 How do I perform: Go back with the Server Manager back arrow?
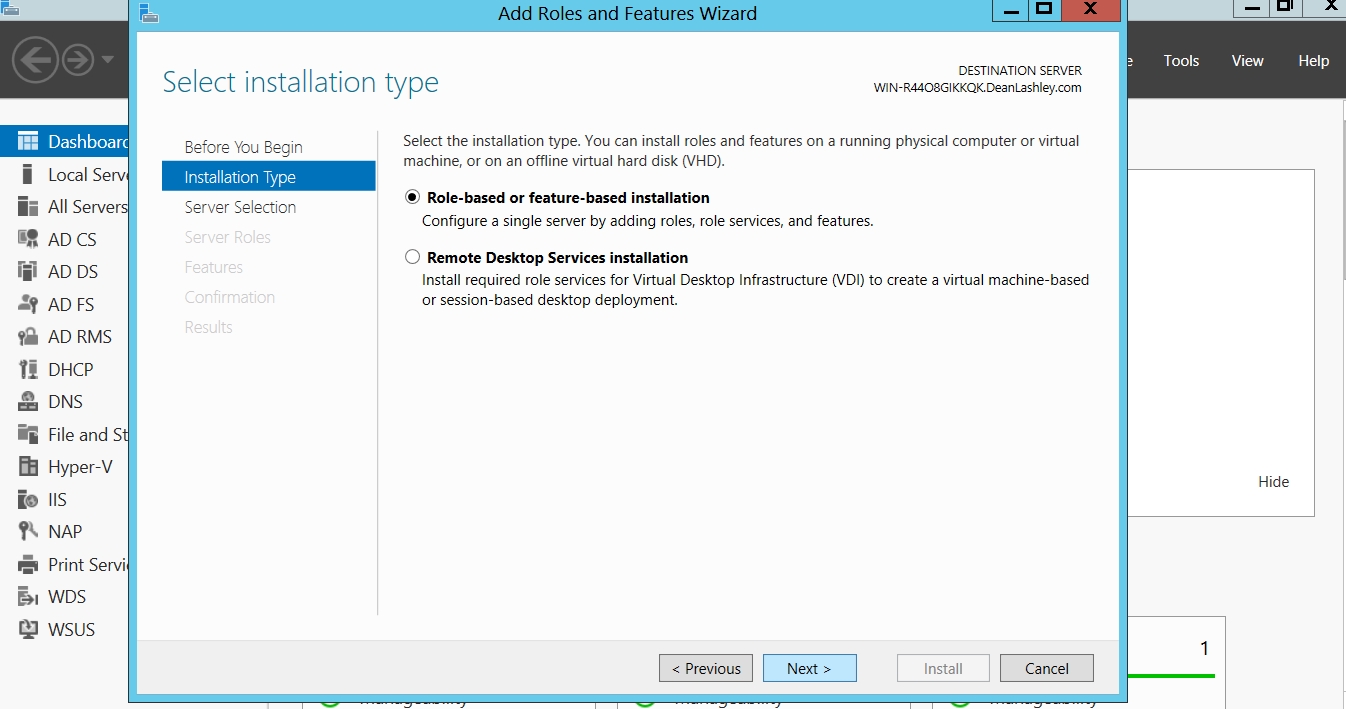tap(34, 61)
